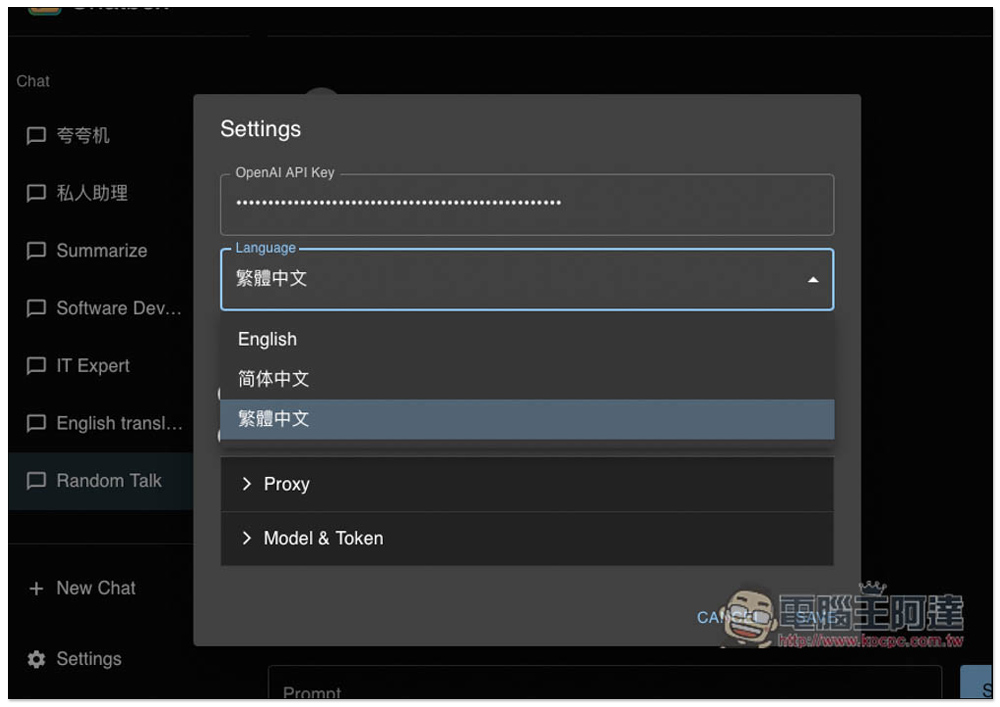This screenshot has height=707, width=1000.
Task: Click the chat icon beside 夸夸机
Action: (x=36, y=135)
